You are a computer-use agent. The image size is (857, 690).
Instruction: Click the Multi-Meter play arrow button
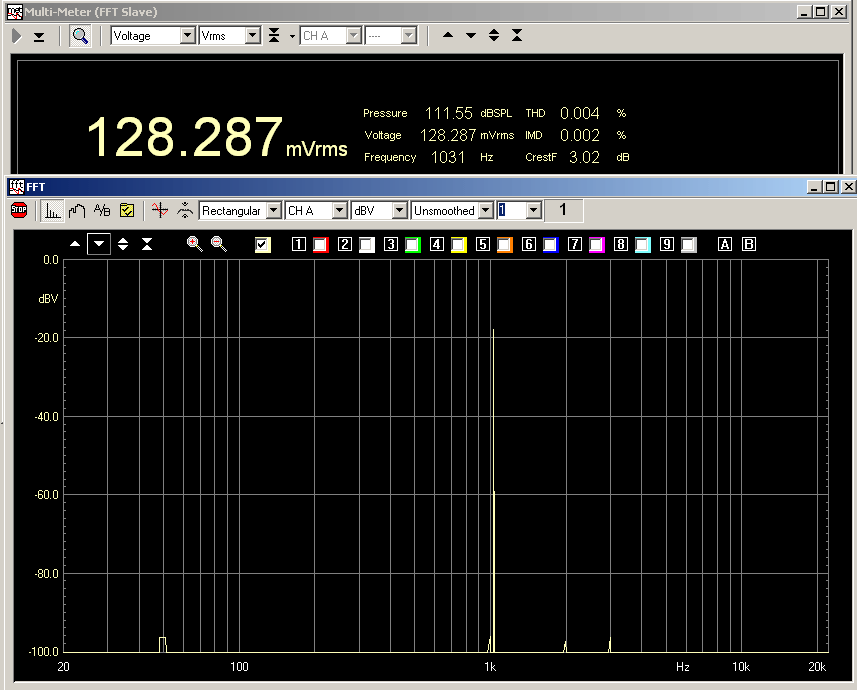coord(17,36)
